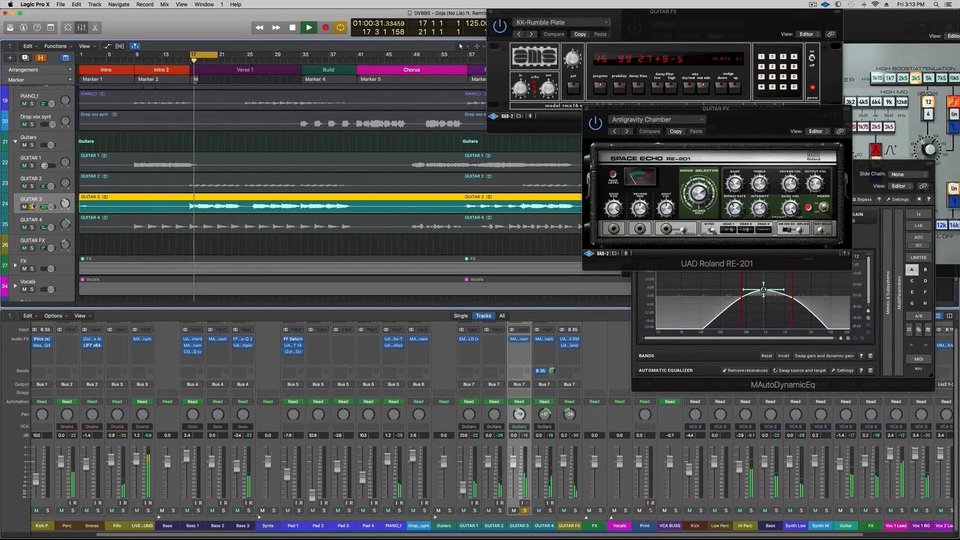Screen dimensions: 960x540
Task: Click the Rewind transport button
Action: coord(260,28)
